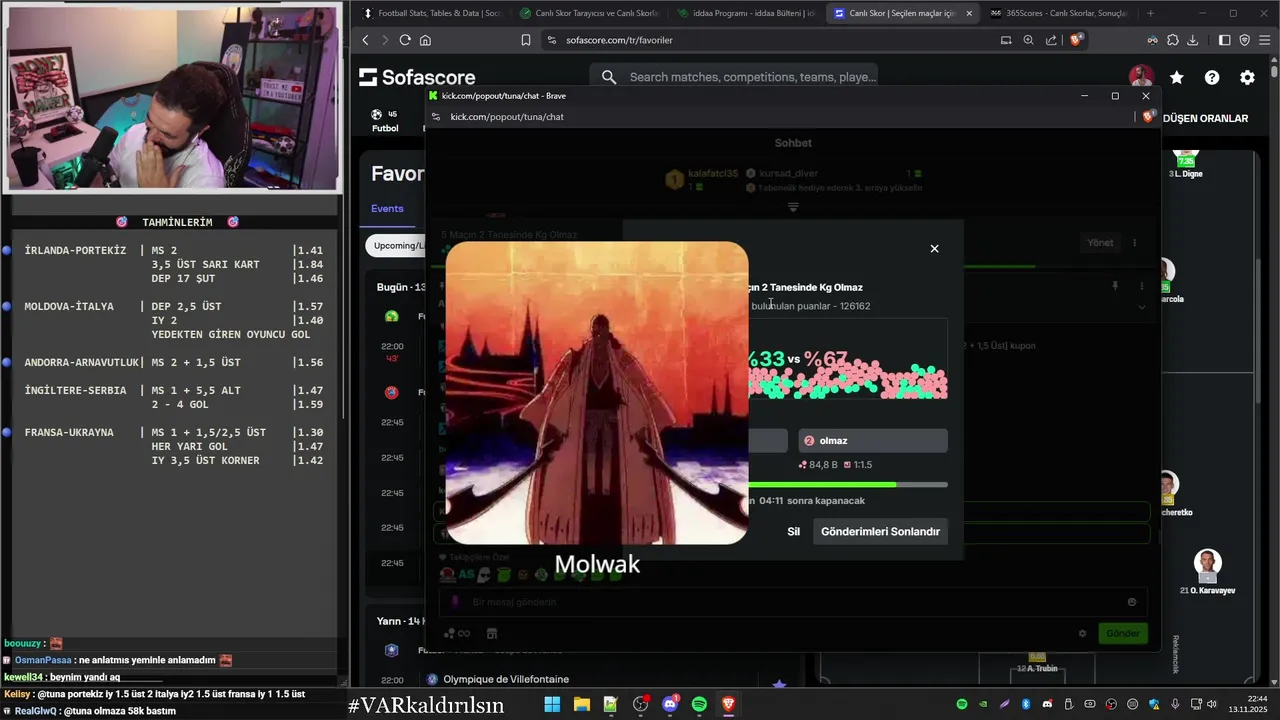Screen dimensions: 1280x720
Task: Click the Sofascore profile avatar
Action: [1141, 77]
